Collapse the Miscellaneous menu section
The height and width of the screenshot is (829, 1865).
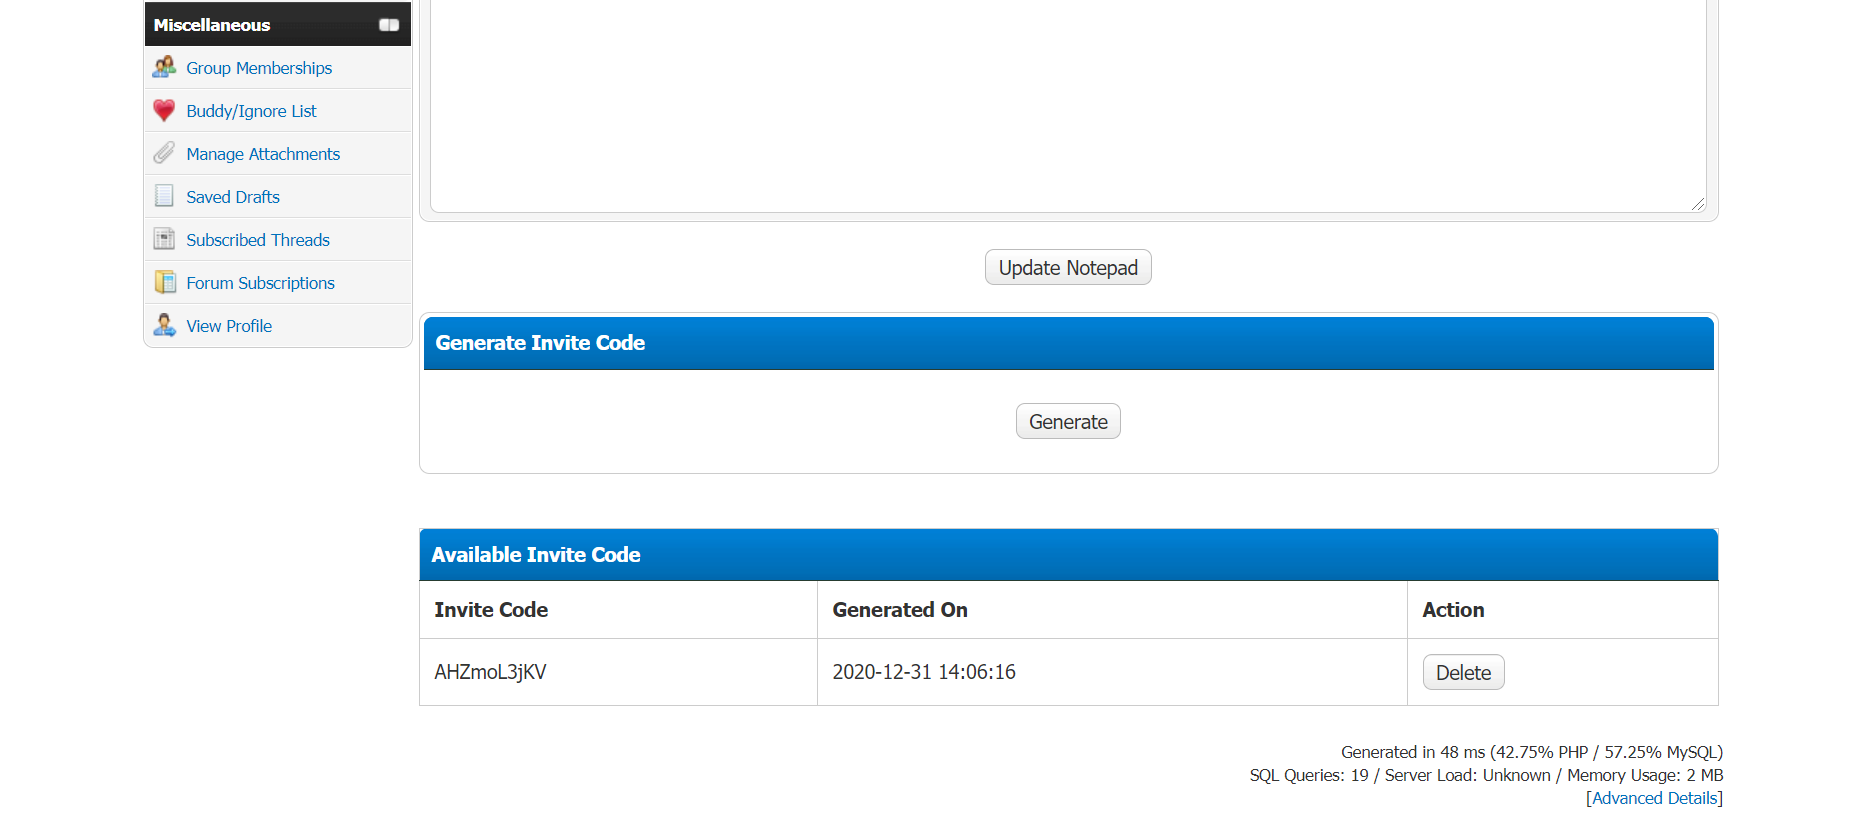click(x=389, y=25)
